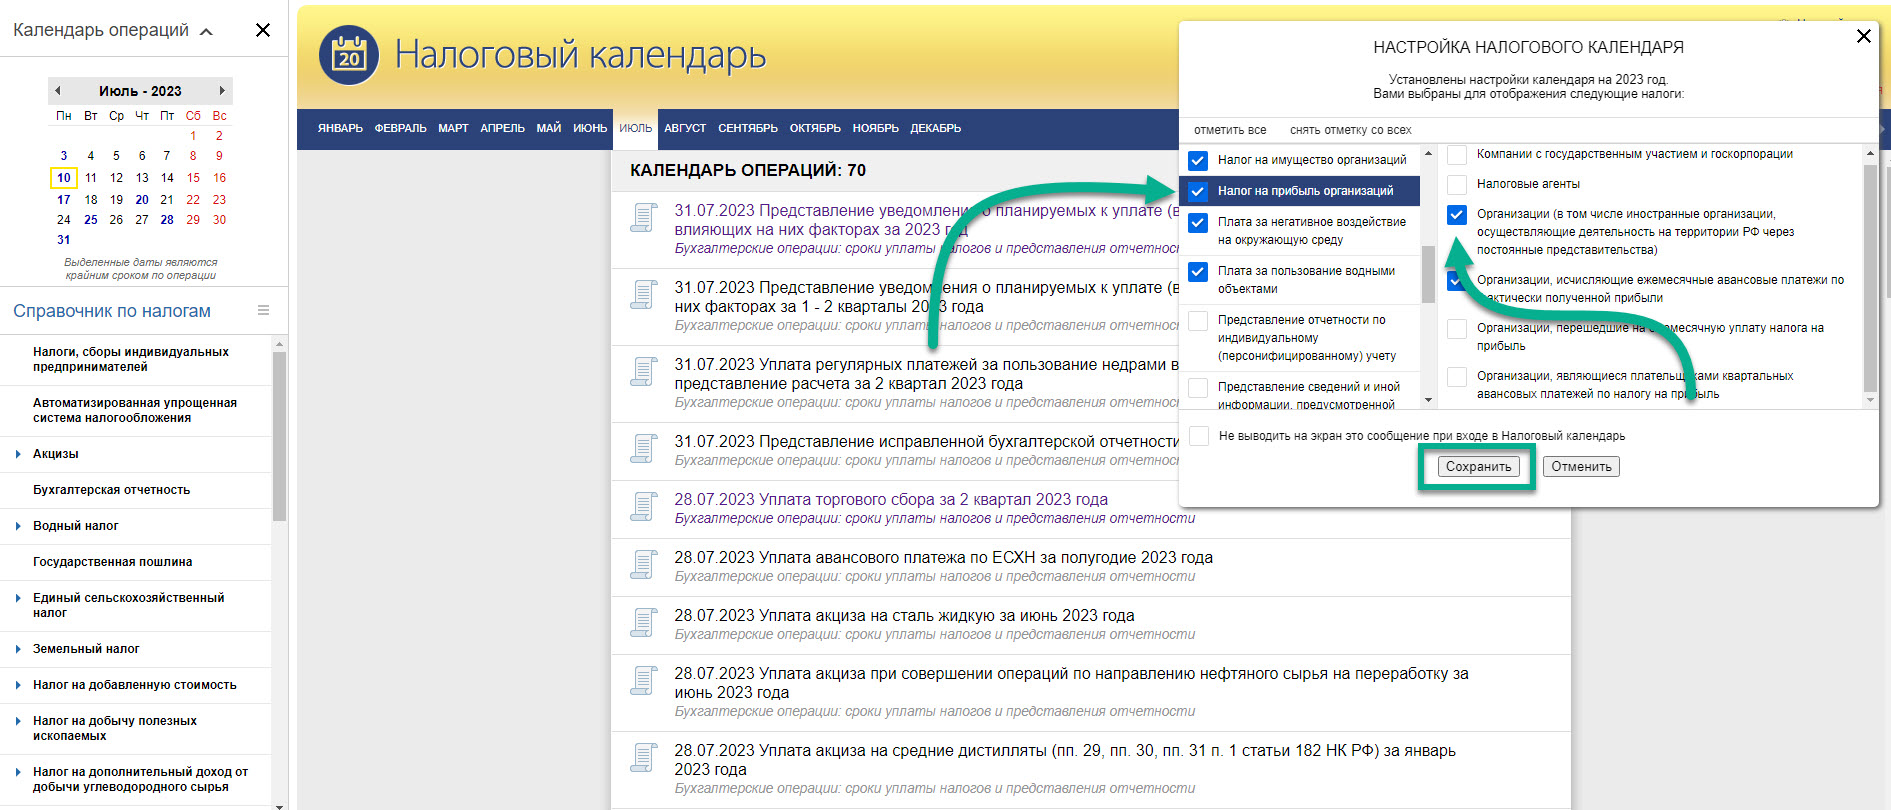Switch to АПРЕЛЬ month tab

click(x=502, y=128)
